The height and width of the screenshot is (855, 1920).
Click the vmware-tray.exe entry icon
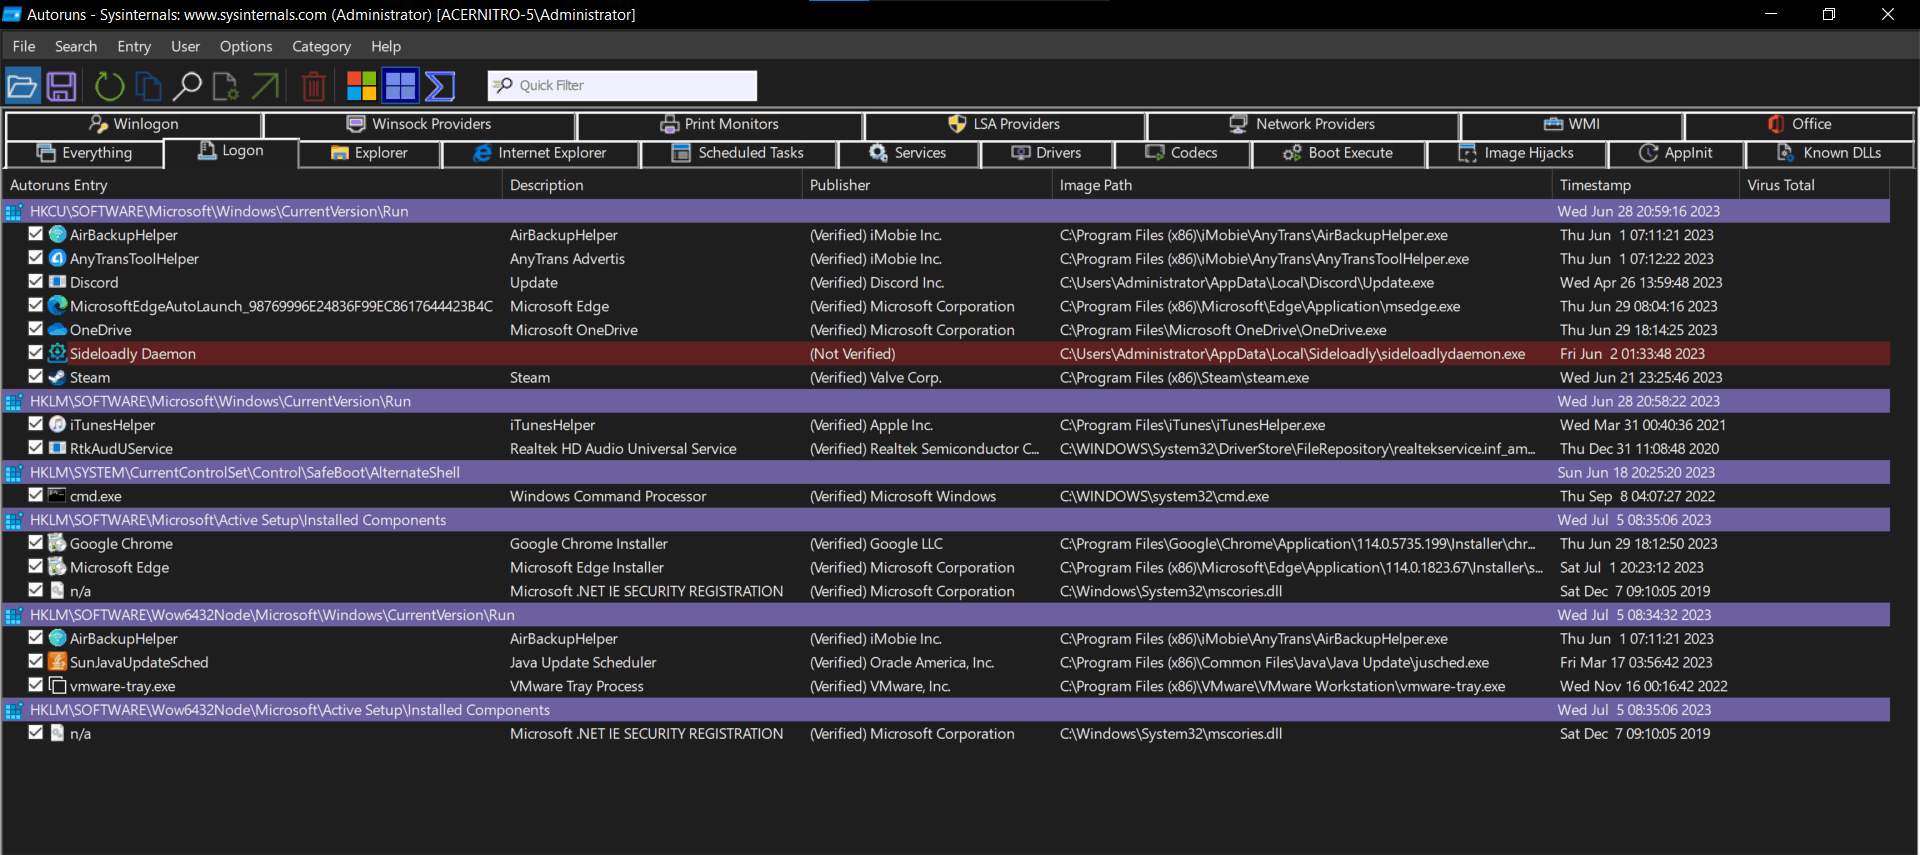pos(58,686)
